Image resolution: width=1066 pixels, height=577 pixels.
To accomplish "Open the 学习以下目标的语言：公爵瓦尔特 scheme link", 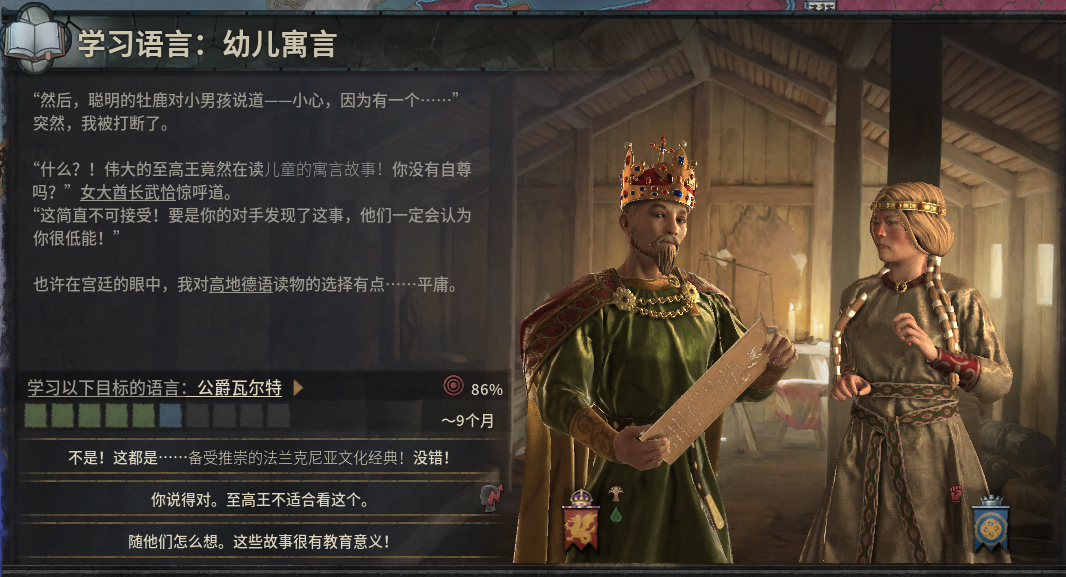I will click(x=154, y=388).
